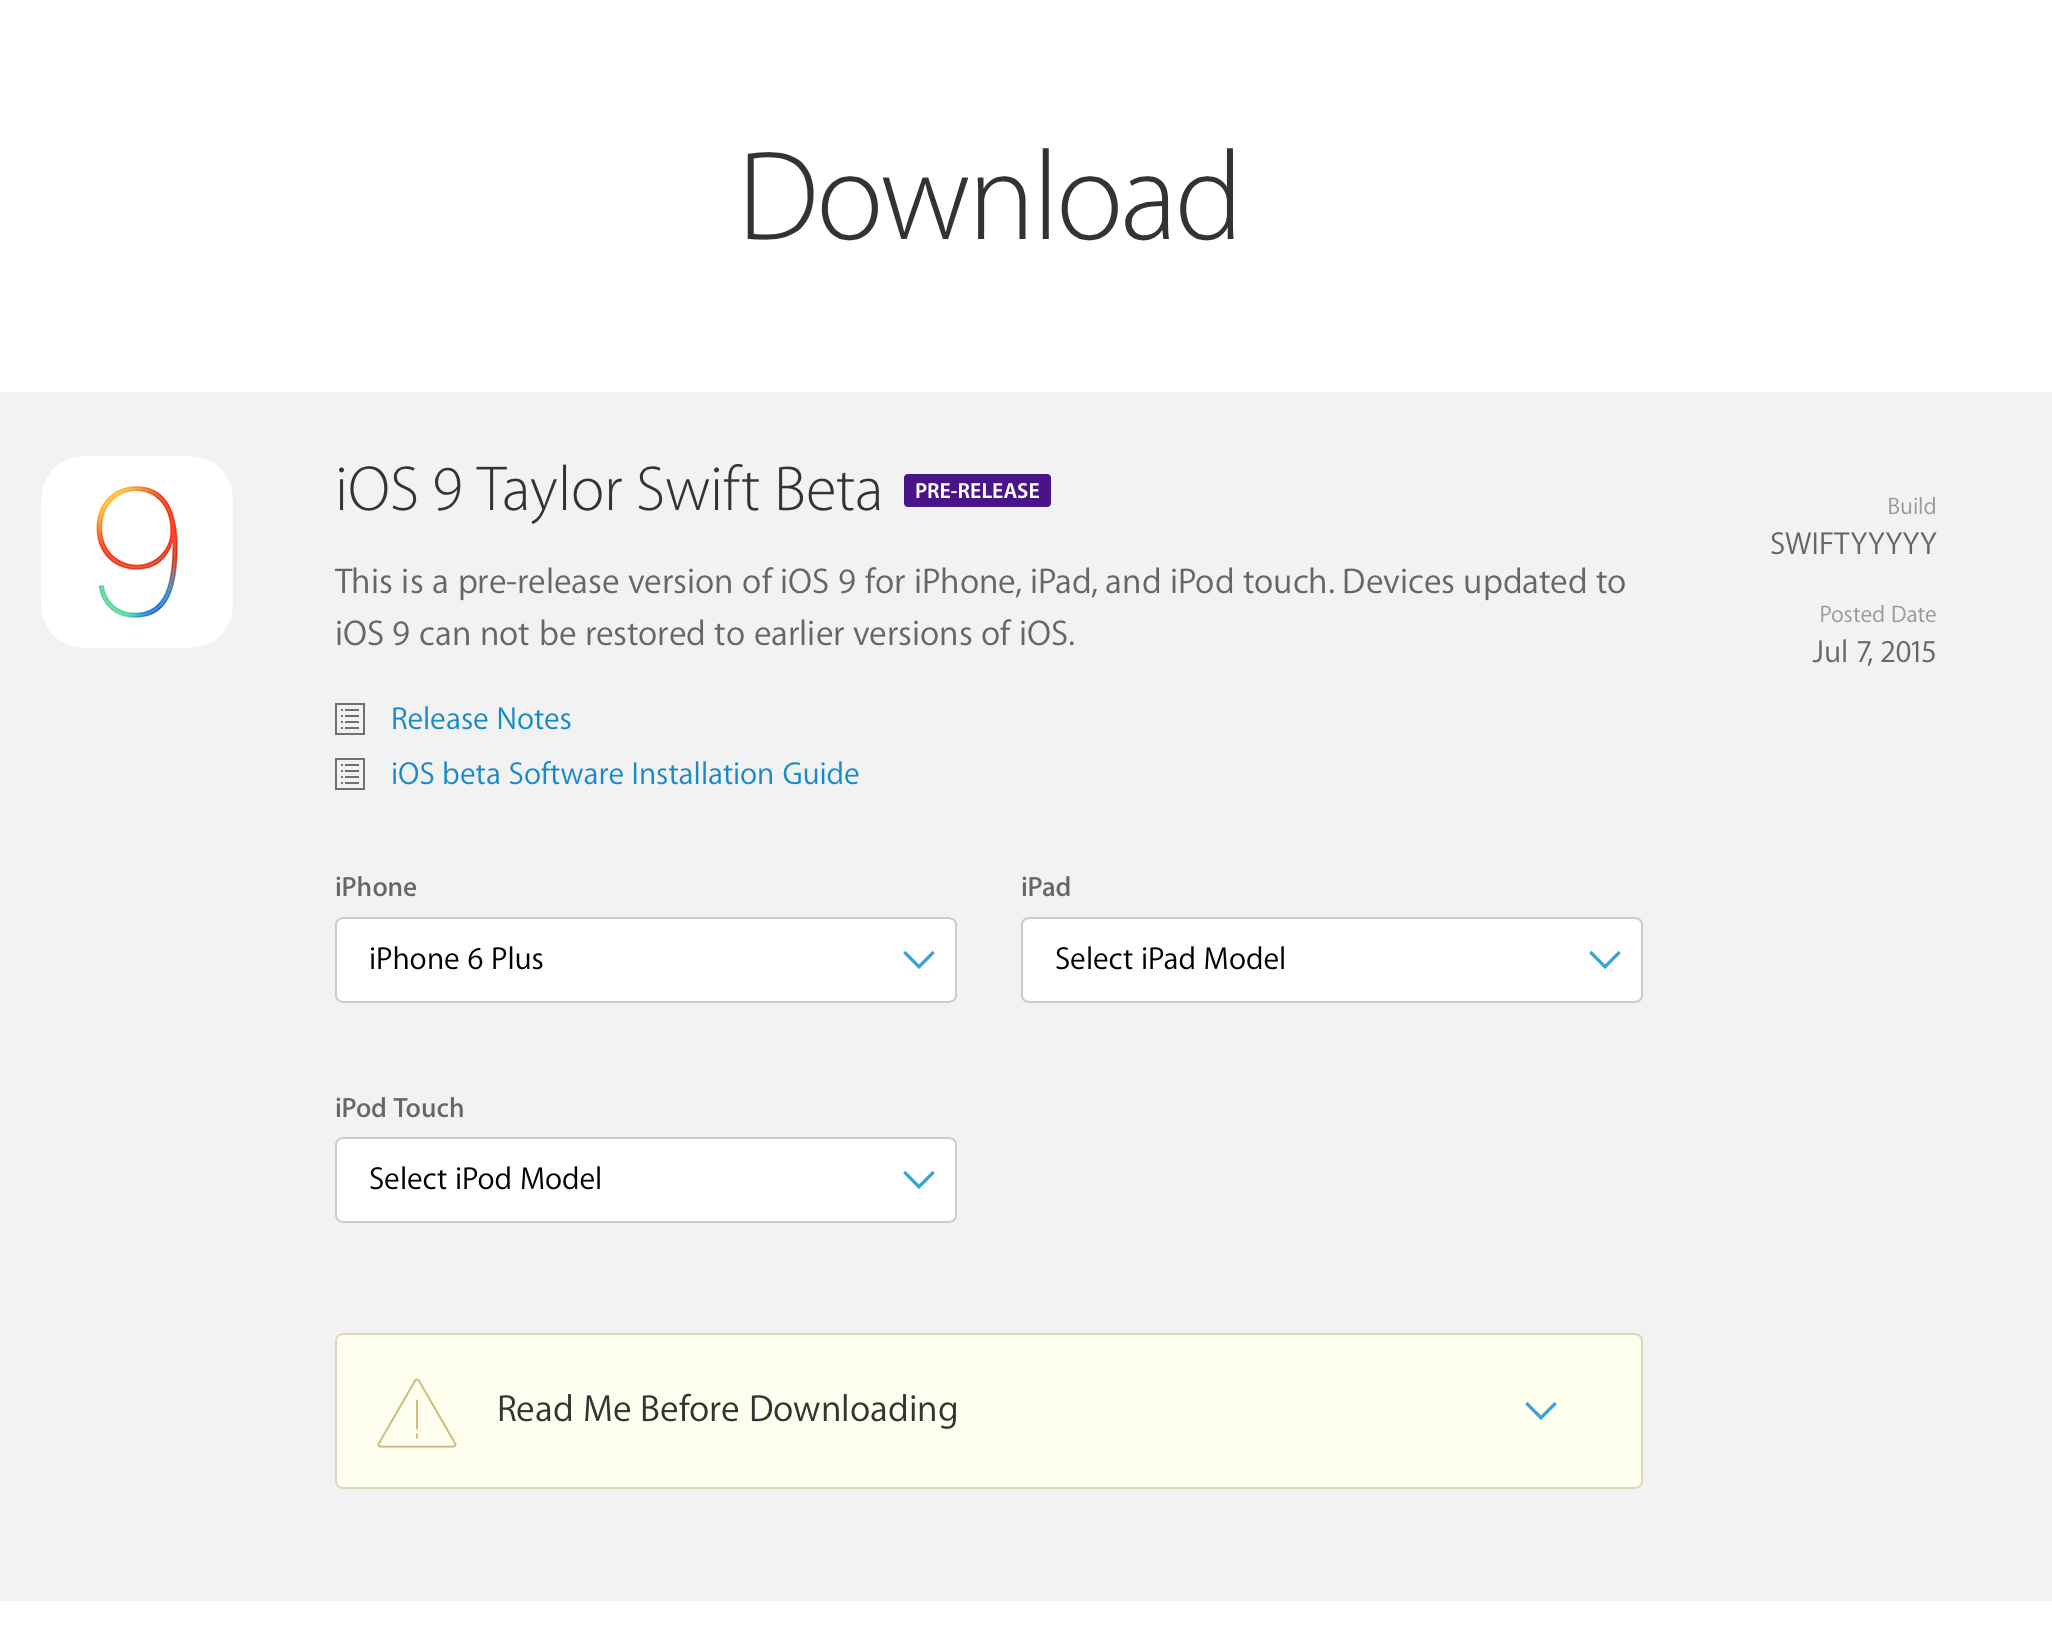Open the Release Notes link

click(481, 719)
